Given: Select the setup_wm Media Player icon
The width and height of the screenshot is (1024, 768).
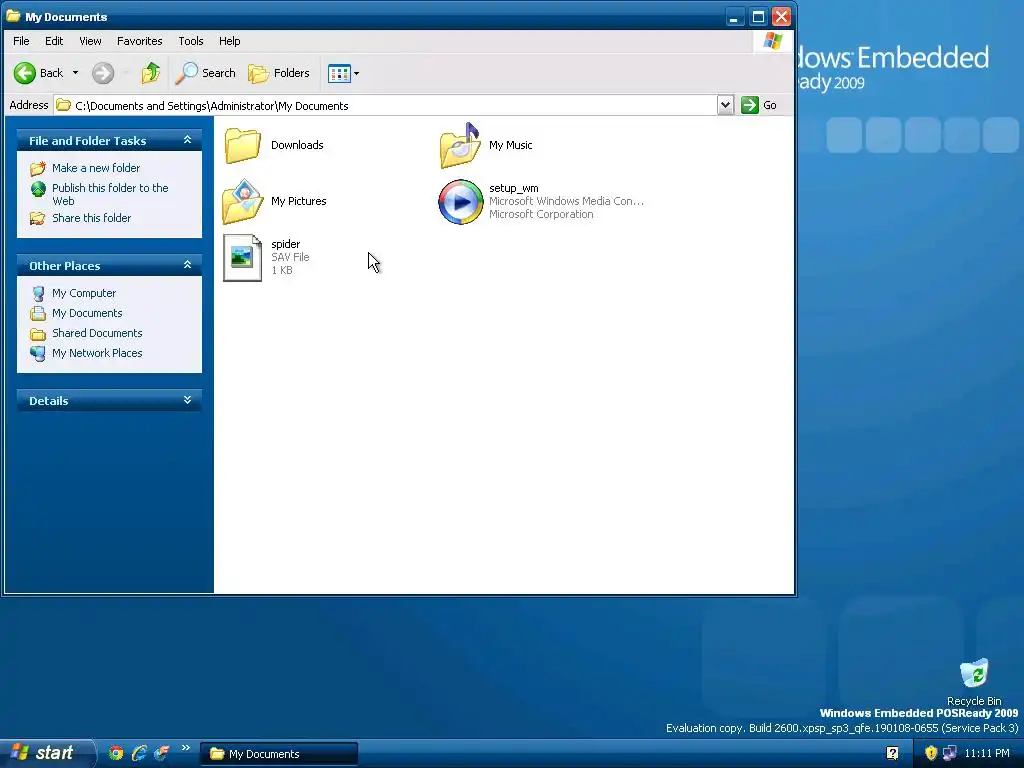Looking at the screenshot, I should point(460,202).
